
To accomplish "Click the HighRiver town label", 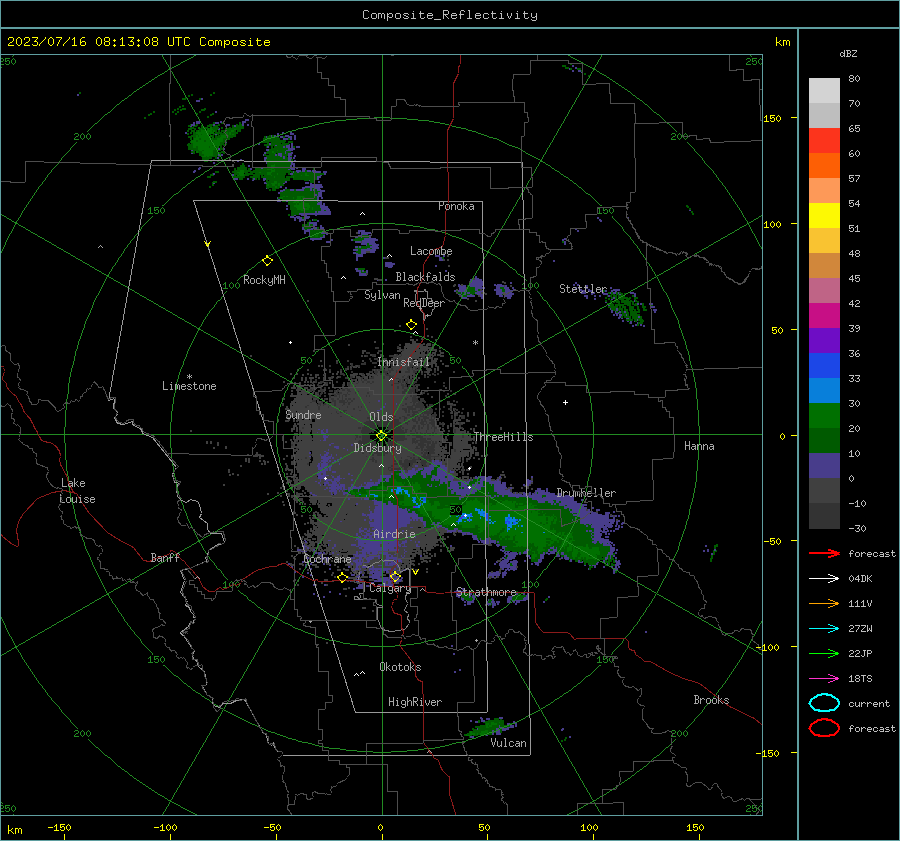I will pos(415,702).
